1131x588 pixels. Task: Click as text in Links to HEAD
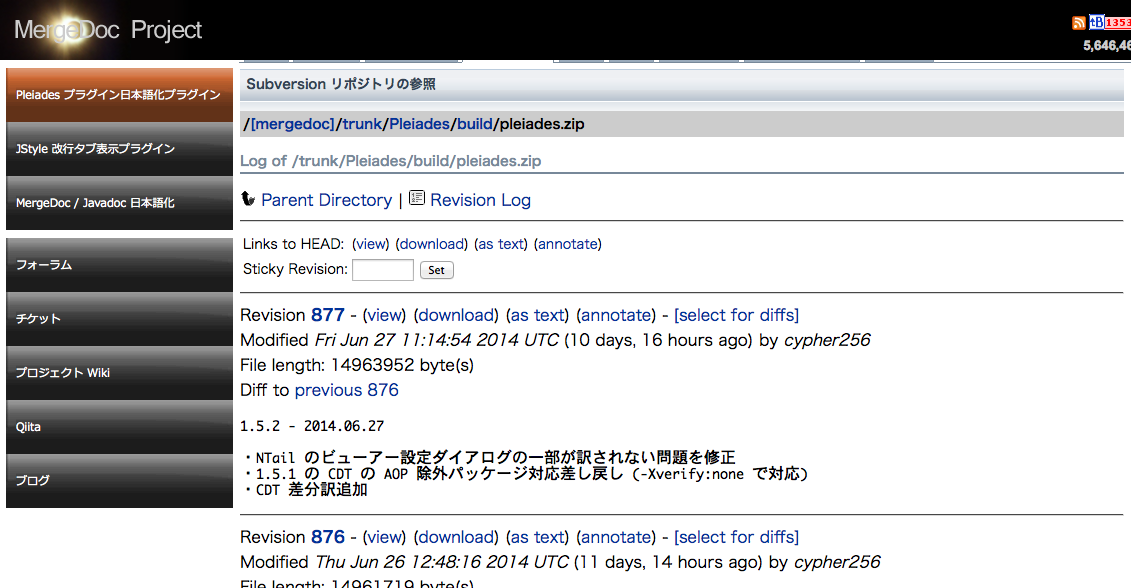pyautogui.click(x=501, y=244)
